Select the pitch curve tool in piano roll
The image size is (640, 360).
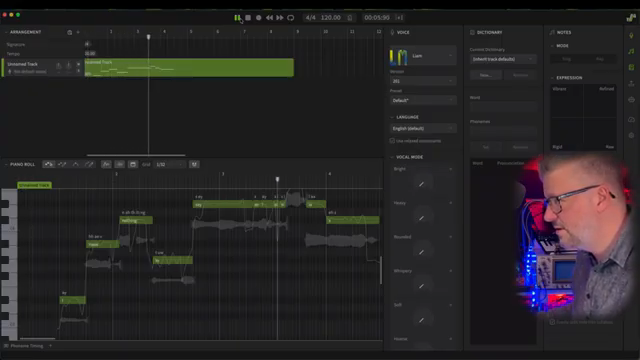76,164
